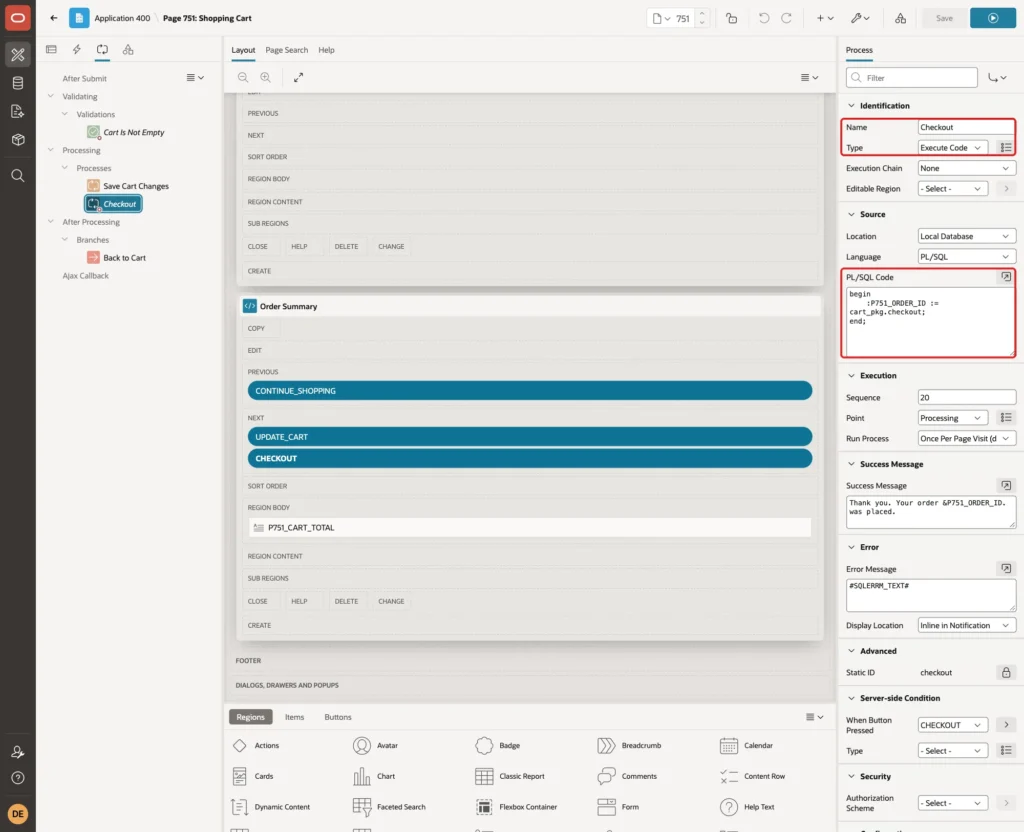Click the Sequence field showing 20
Image resolution: width=1024 pixels, height=832 pixels.
(x=967, y=397)
